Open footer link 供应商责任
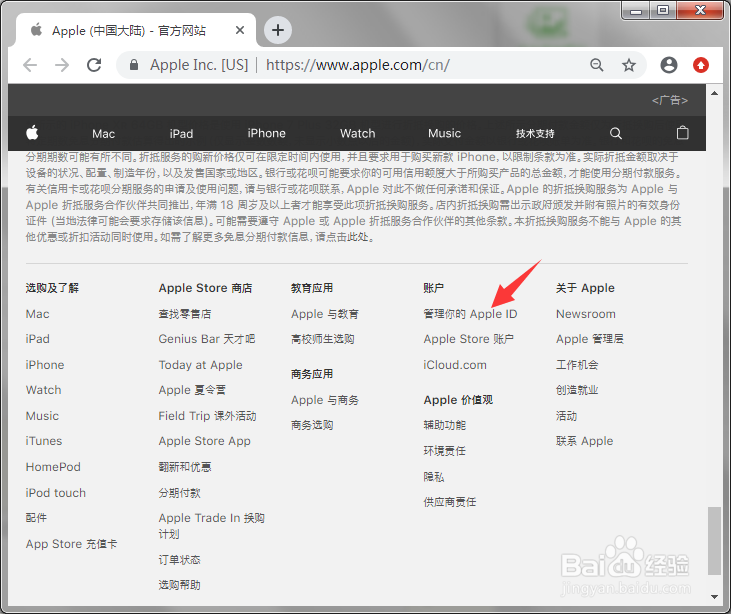This screenshot has width=731, height=614. pos(449,502)
